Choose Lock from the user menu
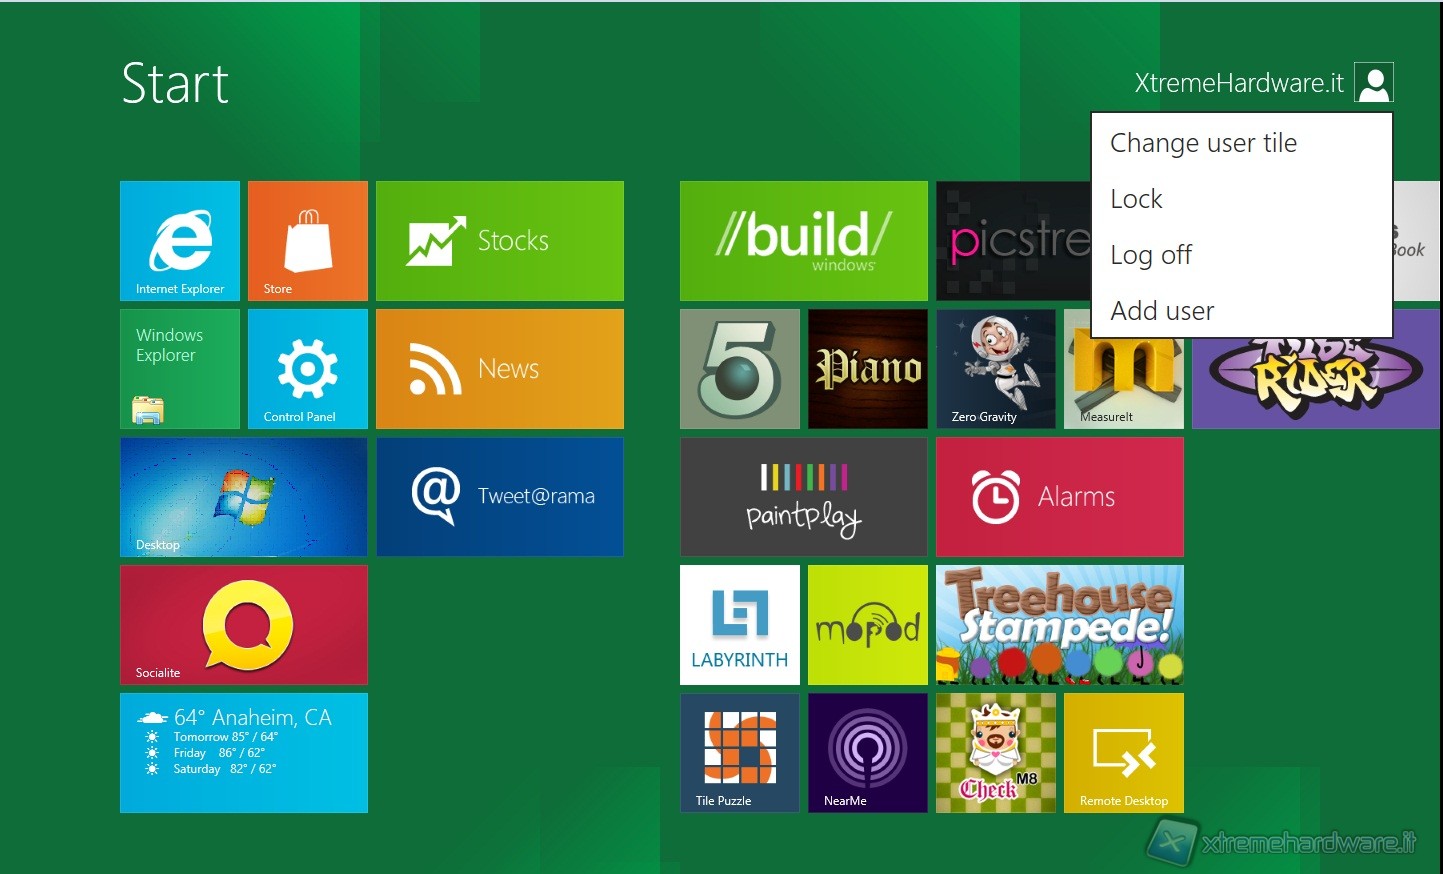The image size is (1443, 874). pyautogui.click(x=1137, y=199)
